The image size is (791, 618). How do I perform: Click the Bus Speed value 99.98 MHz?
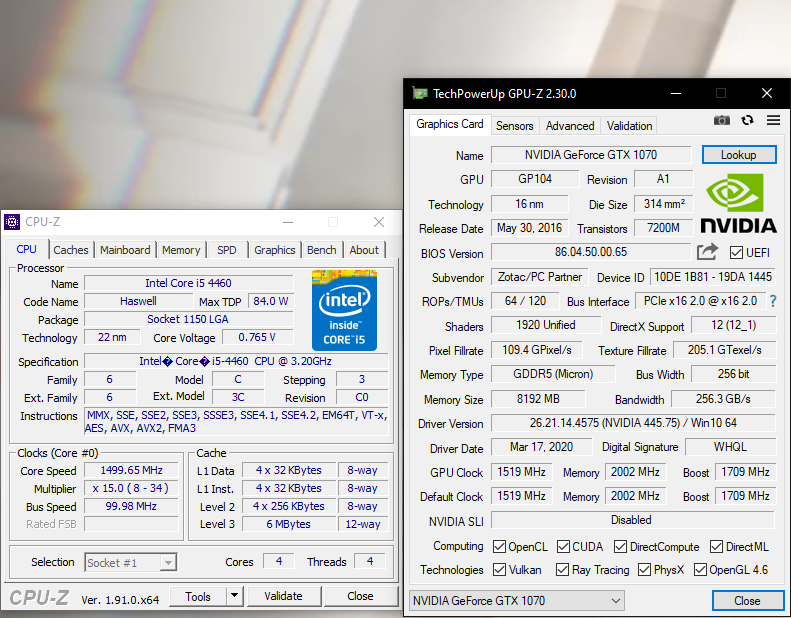131,506
